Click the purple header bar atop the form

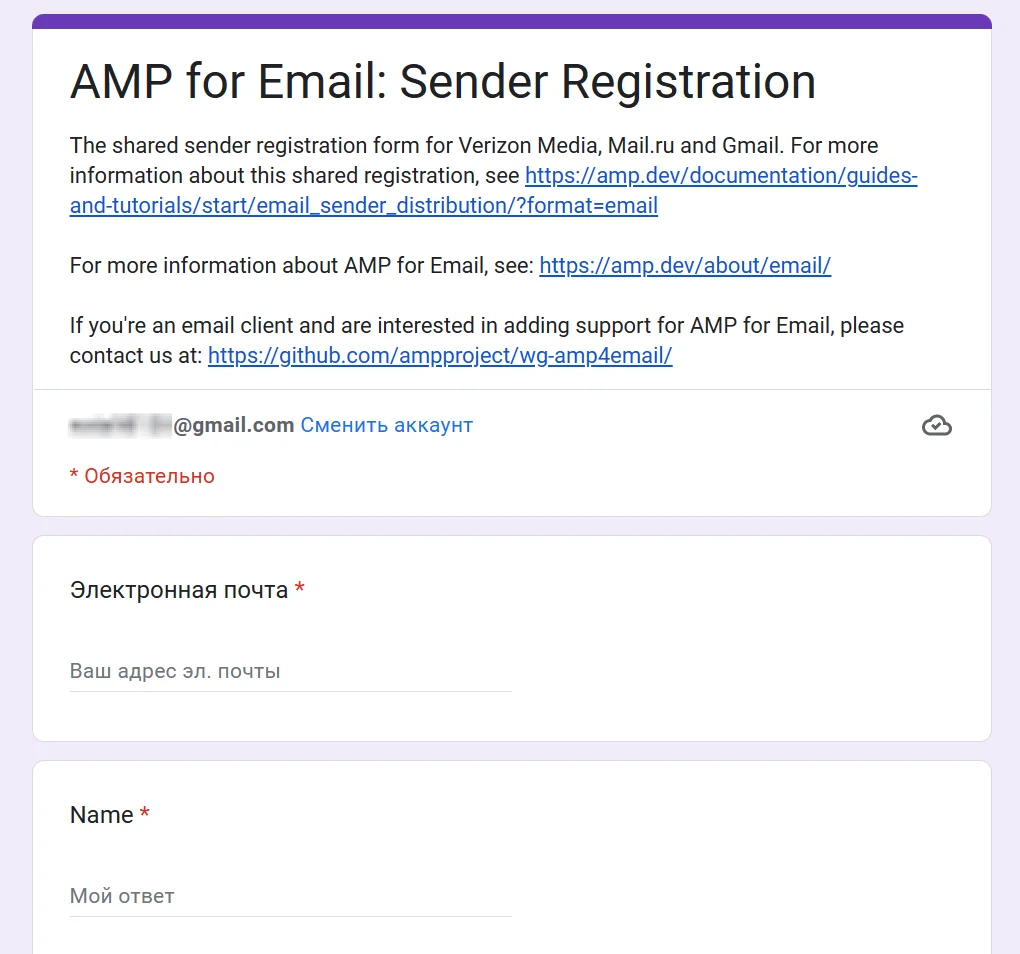pyautogui.click(x=511, y=21)
